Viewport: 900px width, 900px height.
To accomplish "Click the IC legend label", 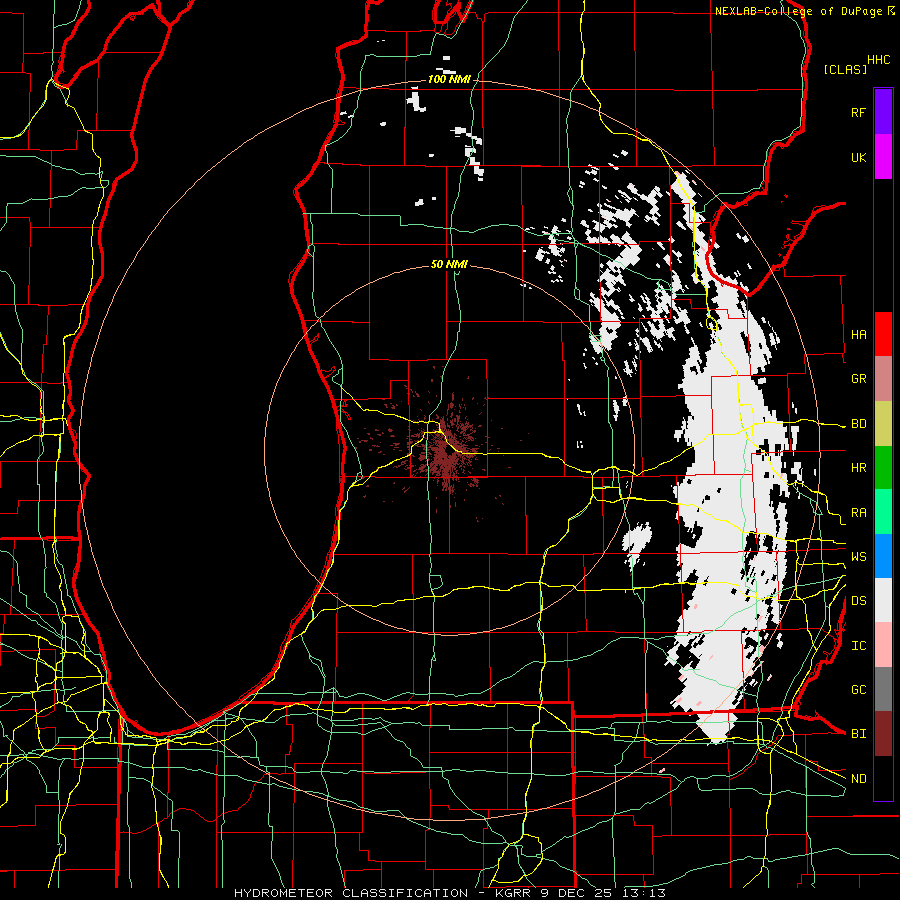I will tap(858, 646).
